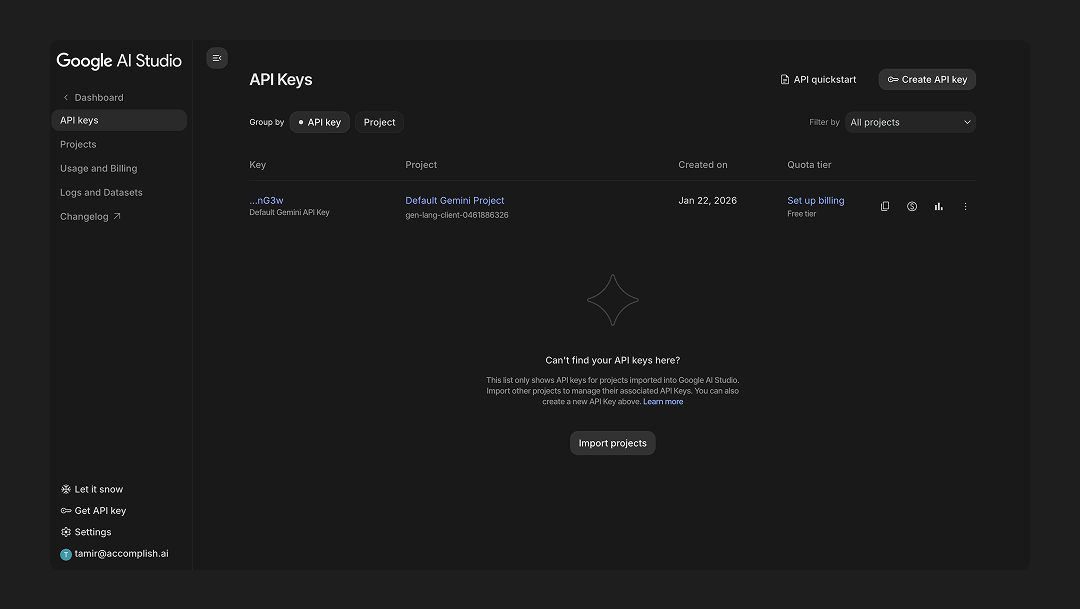Select API keys in sidebar

[x=119, y=120]
